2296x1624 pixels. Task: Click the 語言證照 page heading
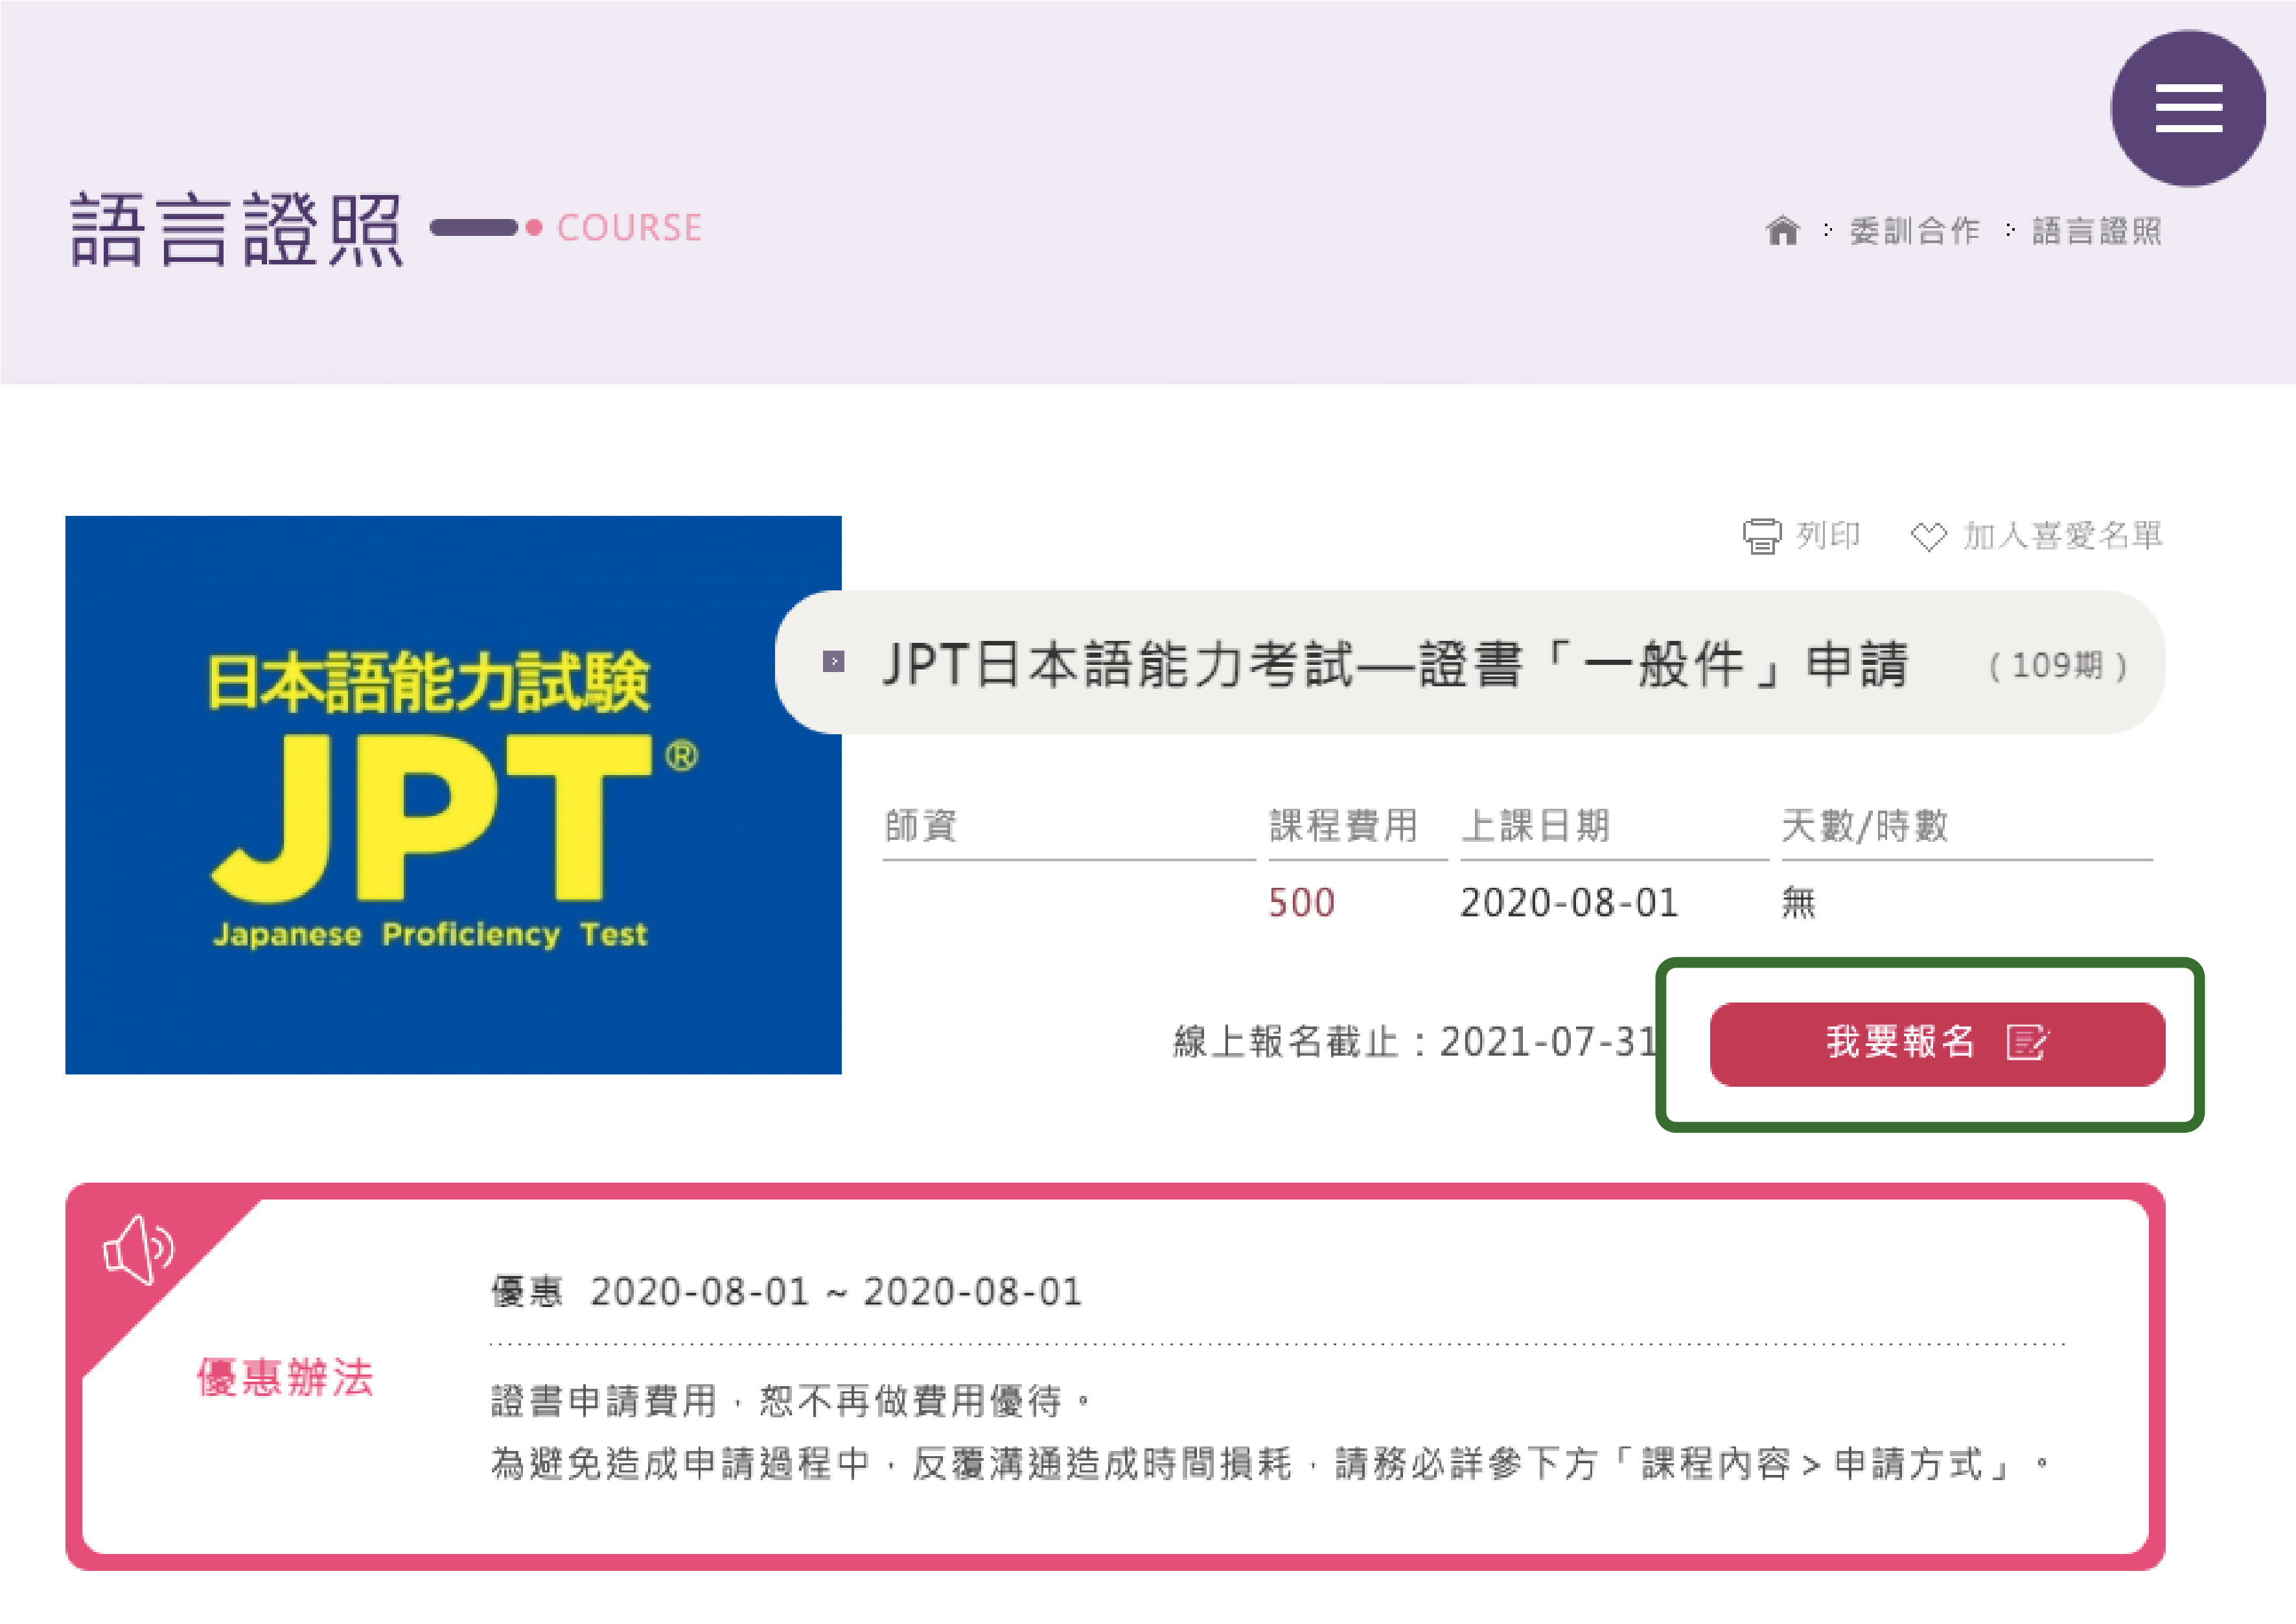236,229
